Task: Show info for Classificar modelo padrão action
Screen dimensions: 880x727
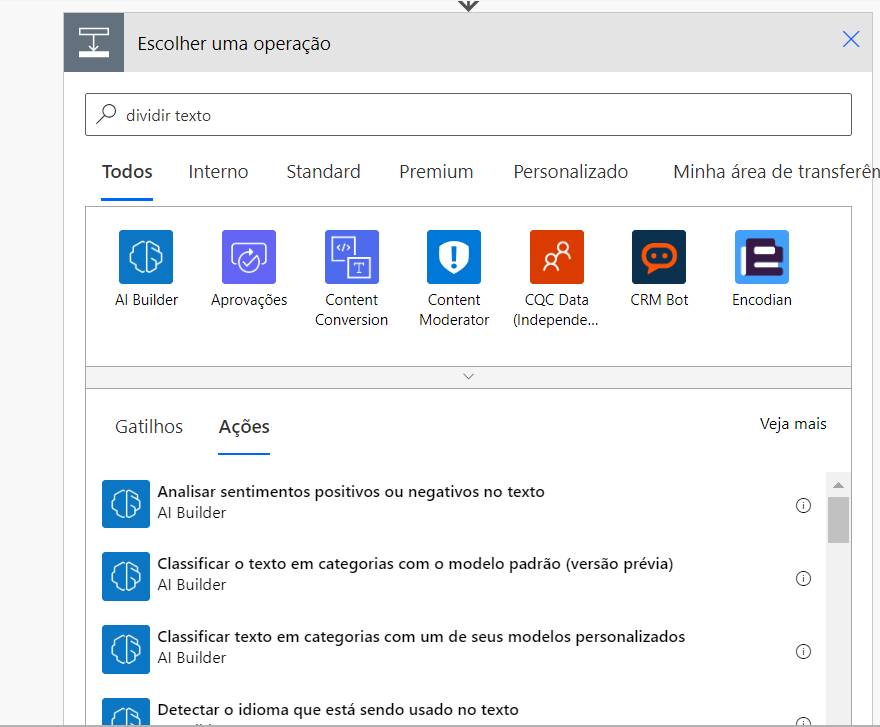Action: tap(804, 578)
